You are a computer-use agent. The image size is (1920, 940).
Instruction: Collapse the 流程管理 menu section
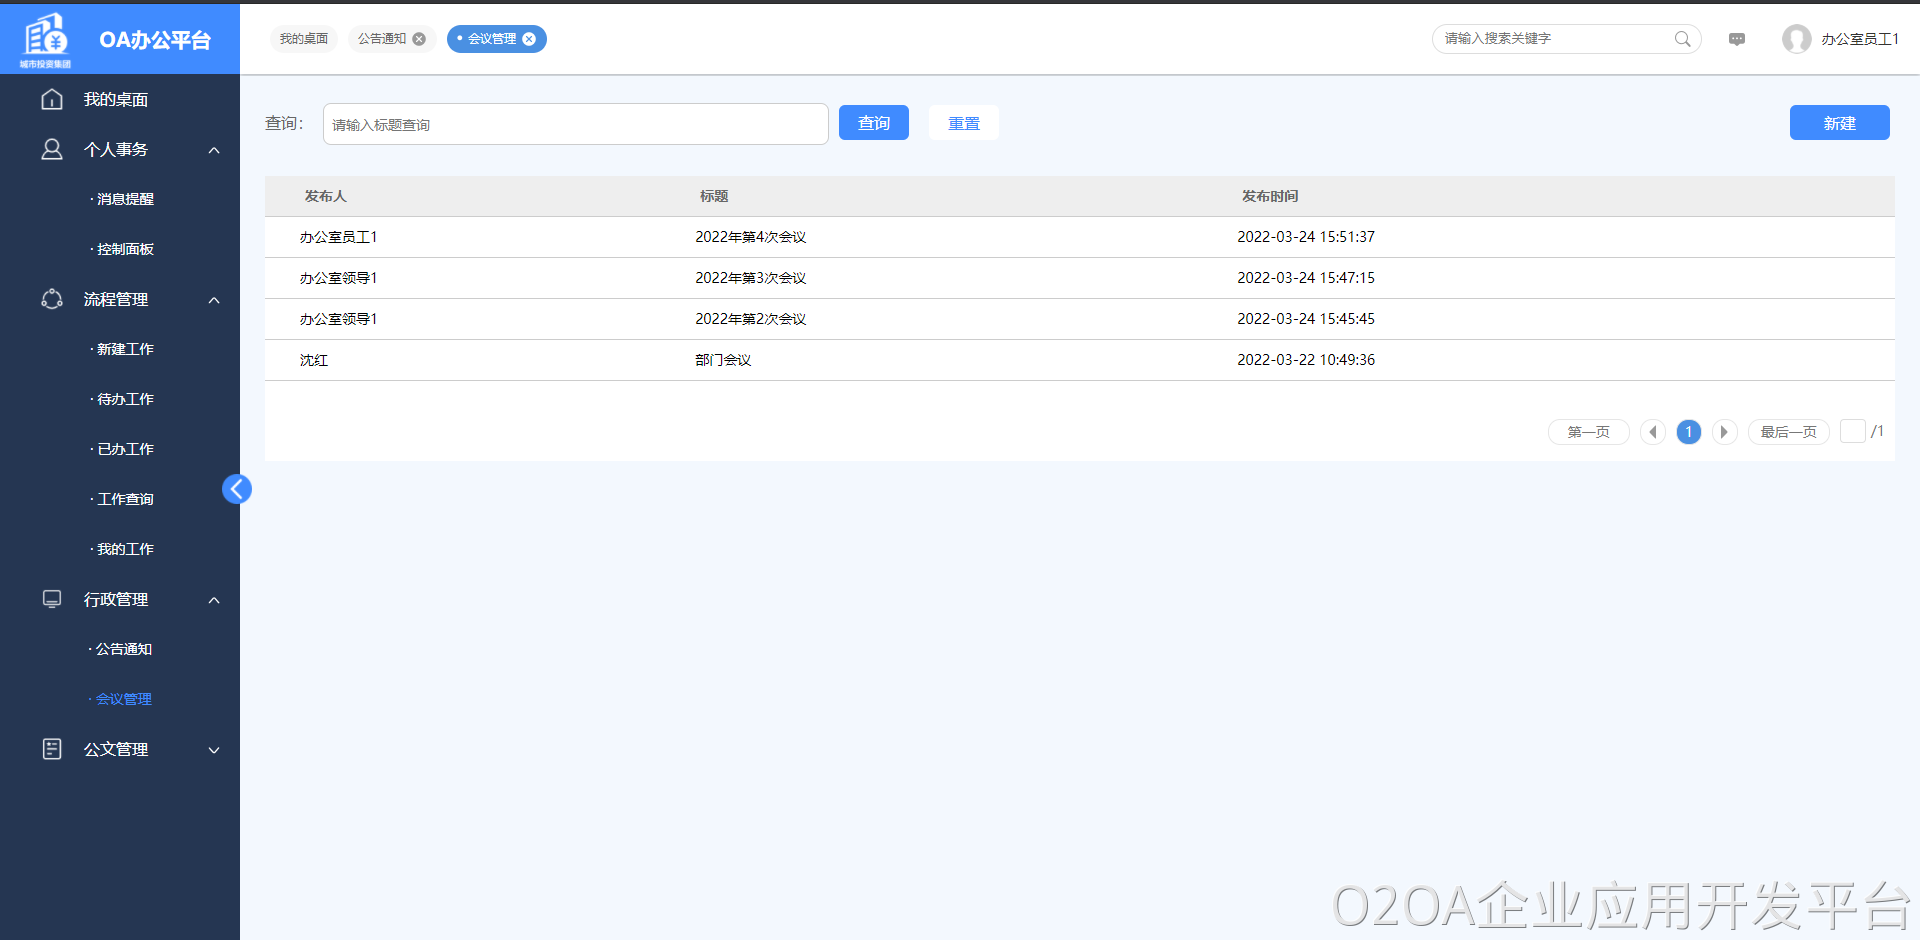(x=214, y=300)
